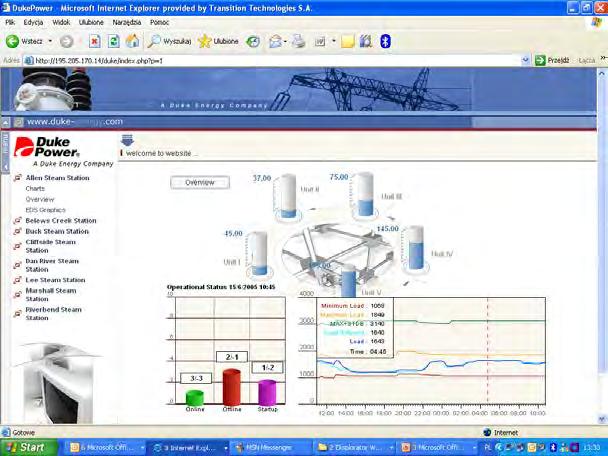Click the address bar URL field

click(271, 60)
